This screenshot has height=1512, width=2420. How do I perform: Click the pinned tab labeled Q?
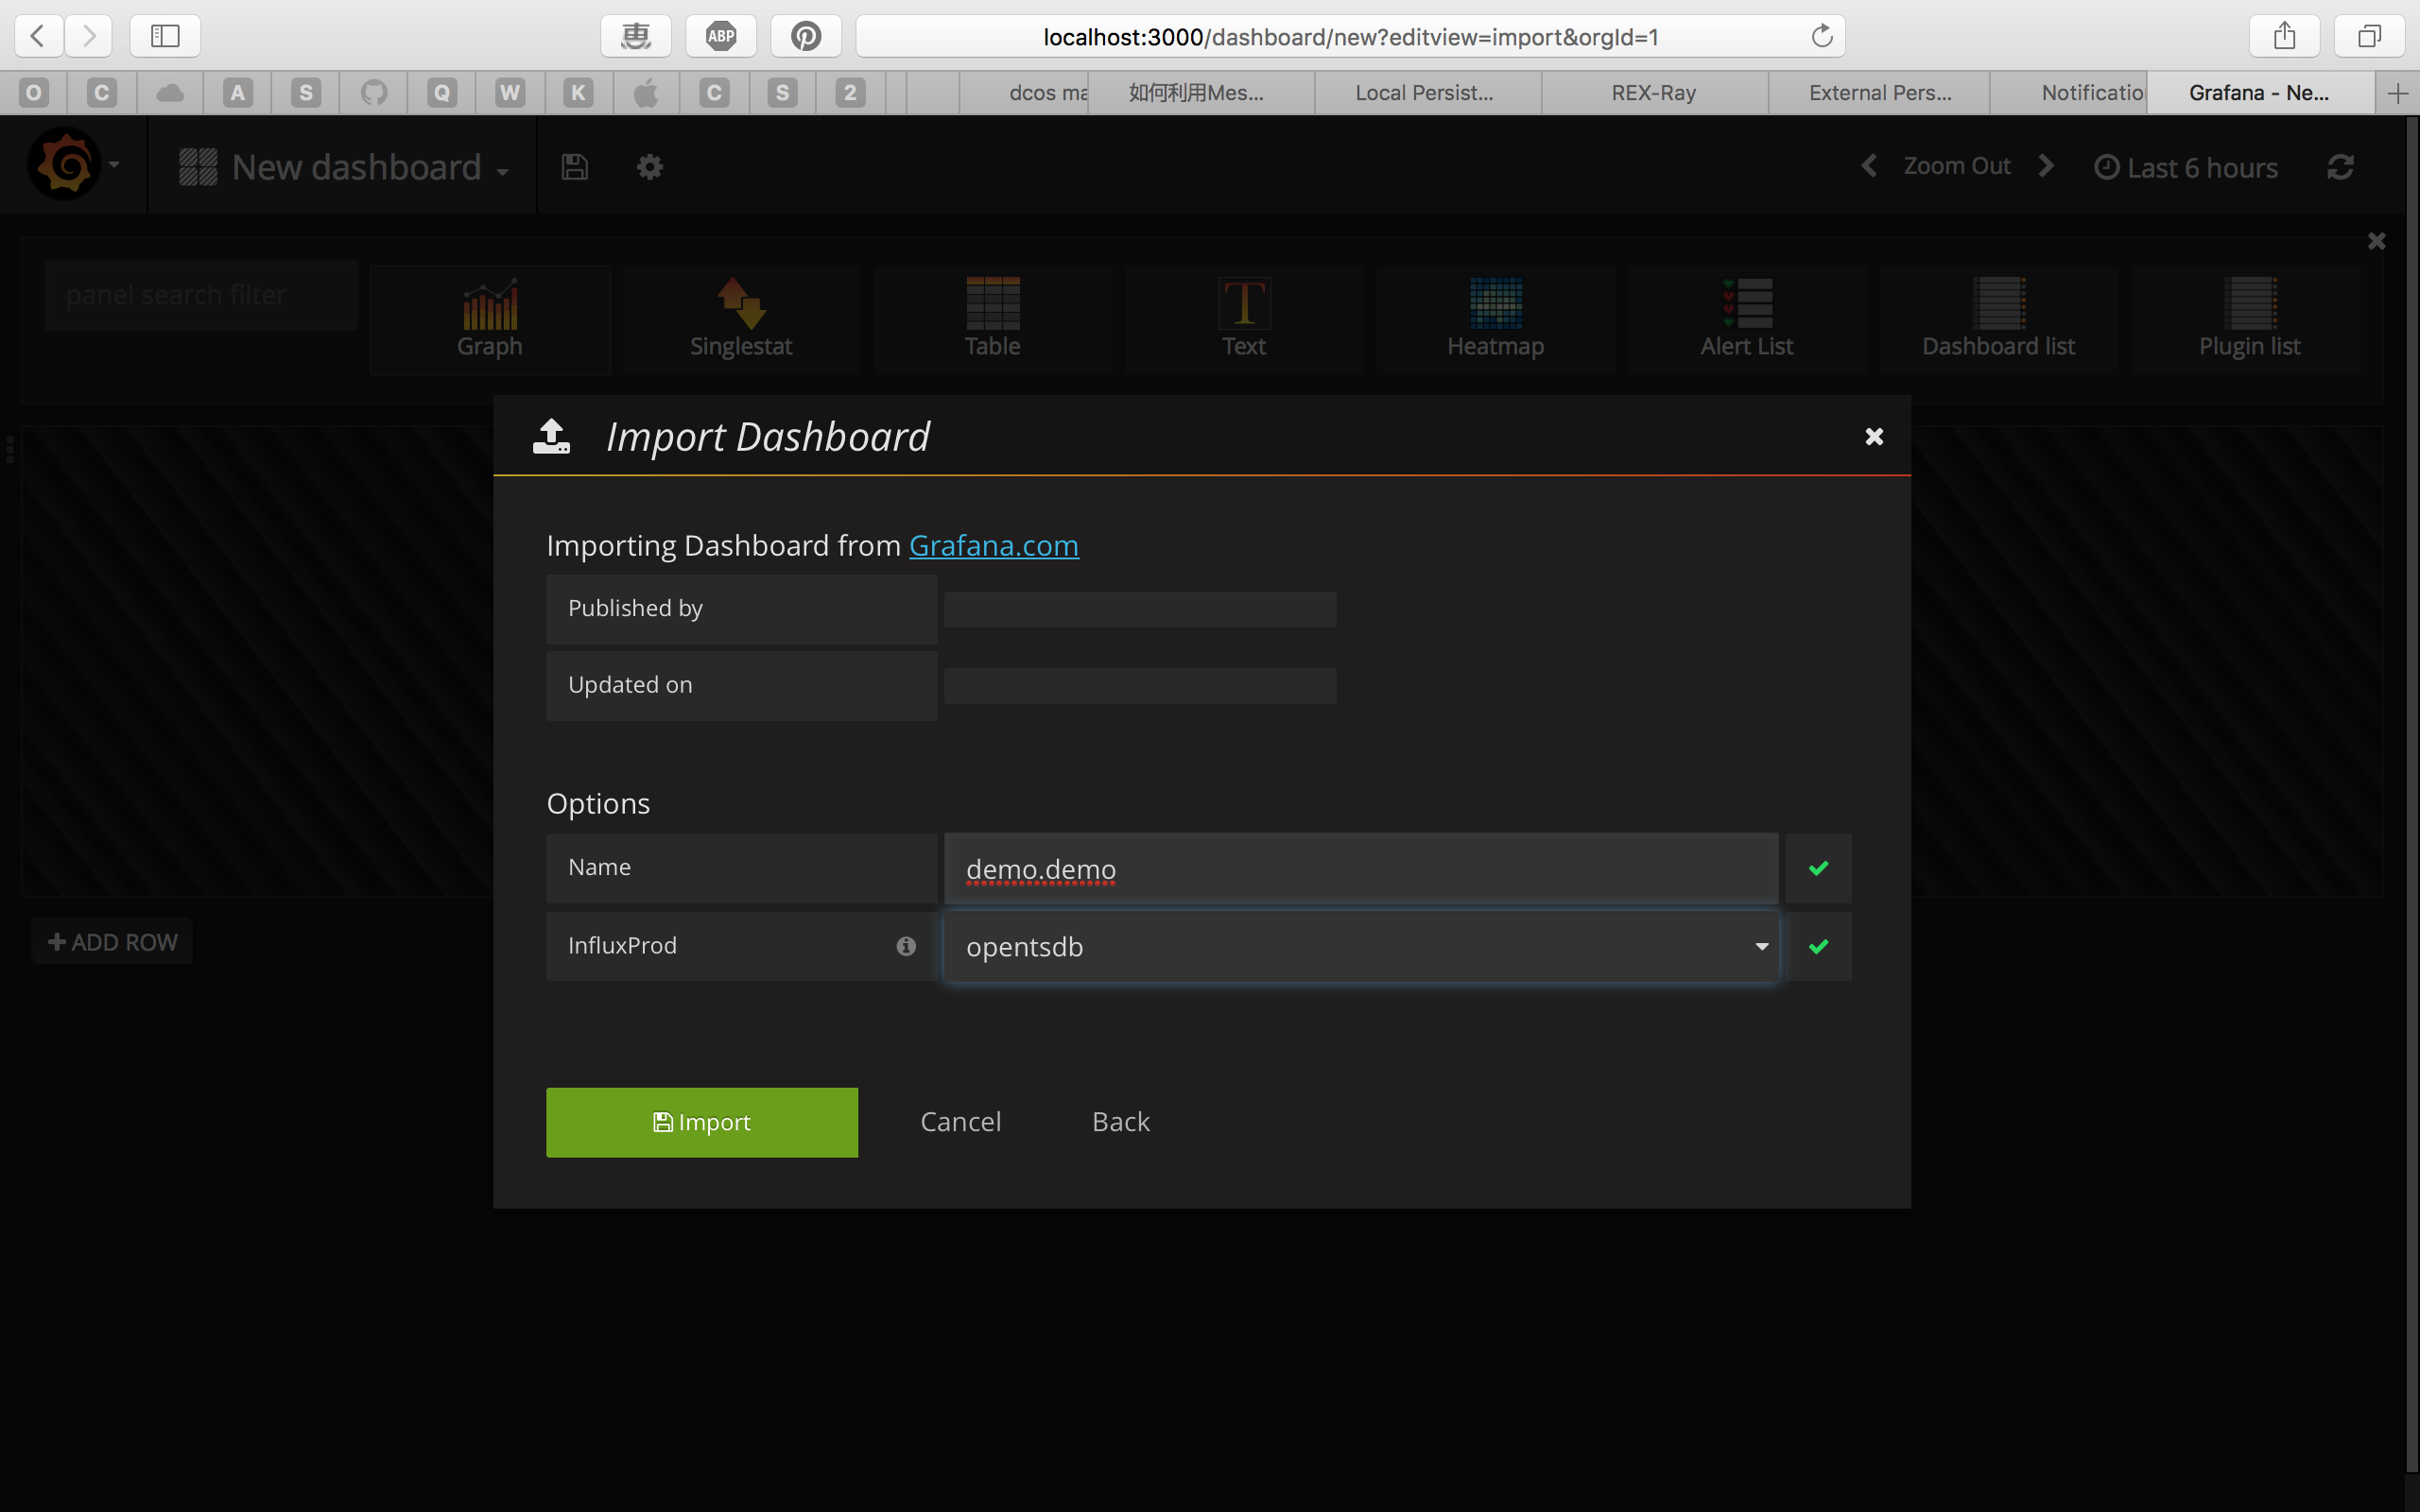point(442,93)
